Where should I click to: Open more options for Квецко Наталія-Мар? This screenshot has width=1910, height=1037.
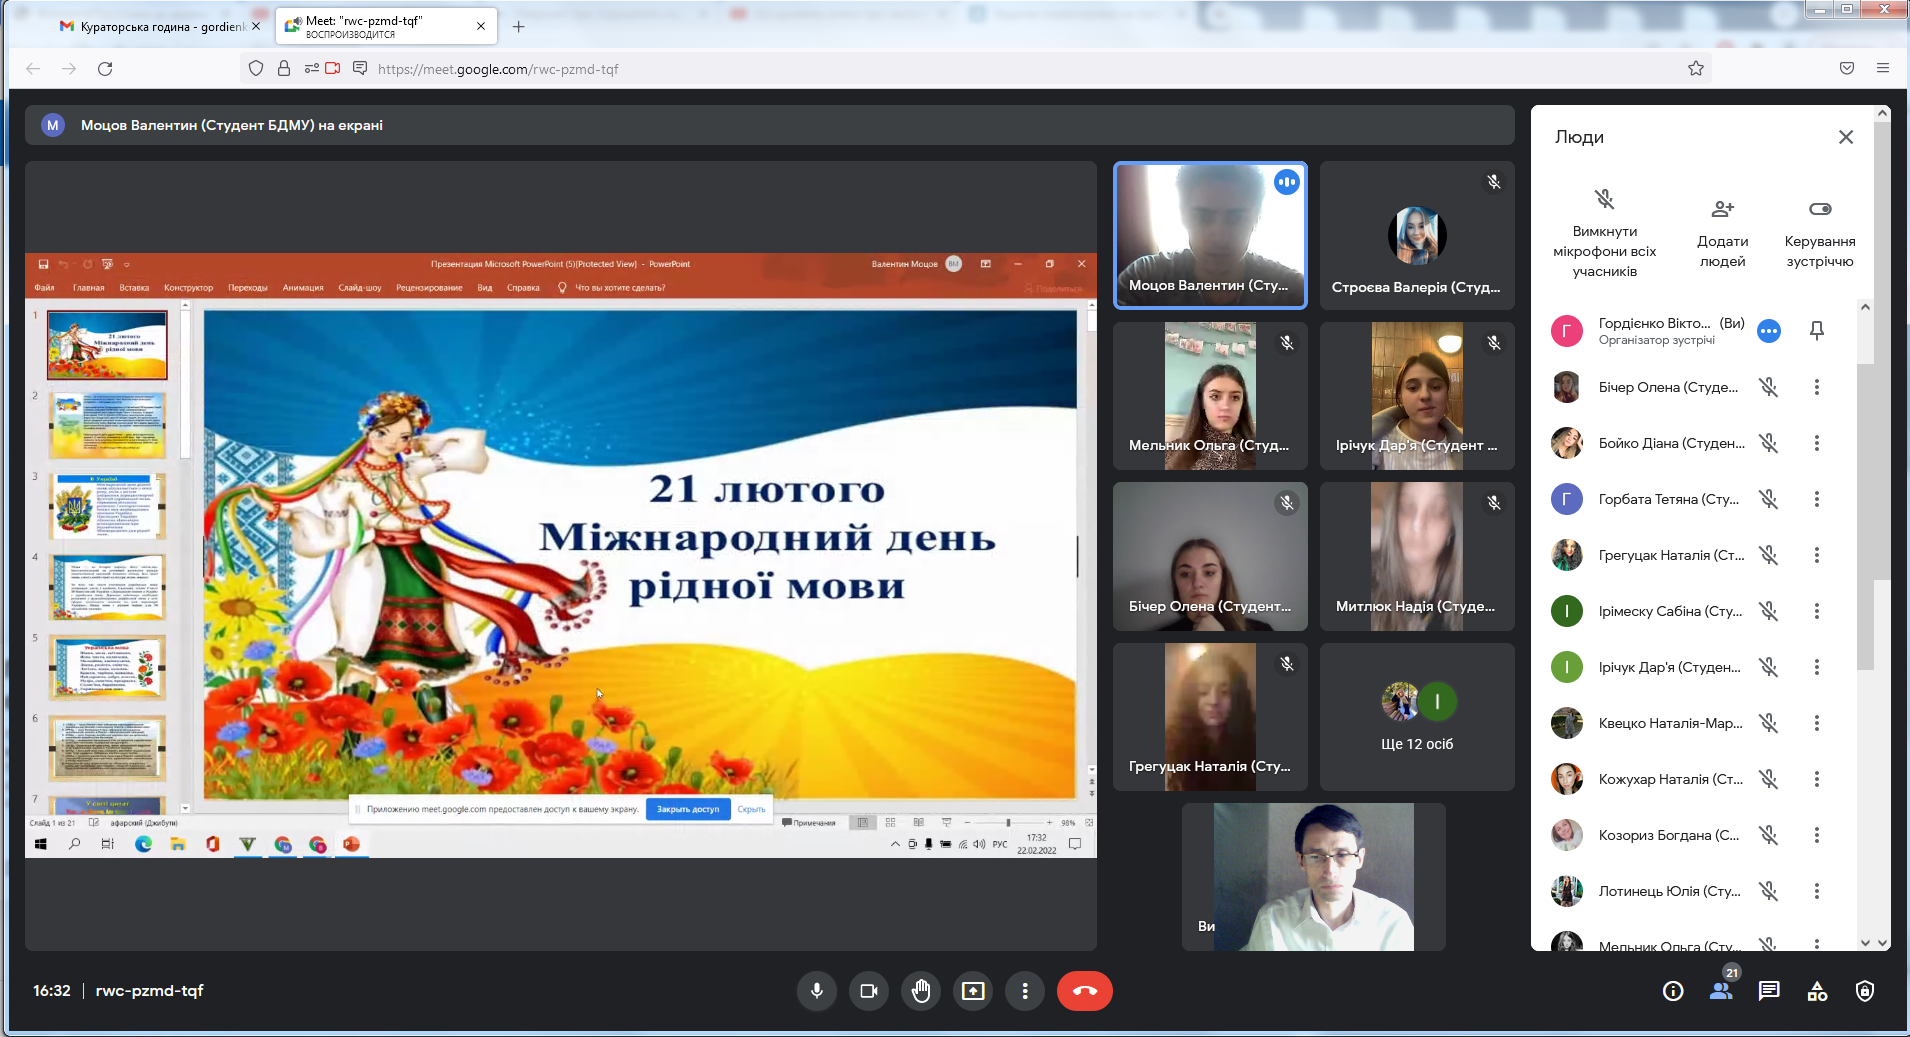coord(1817,723)
